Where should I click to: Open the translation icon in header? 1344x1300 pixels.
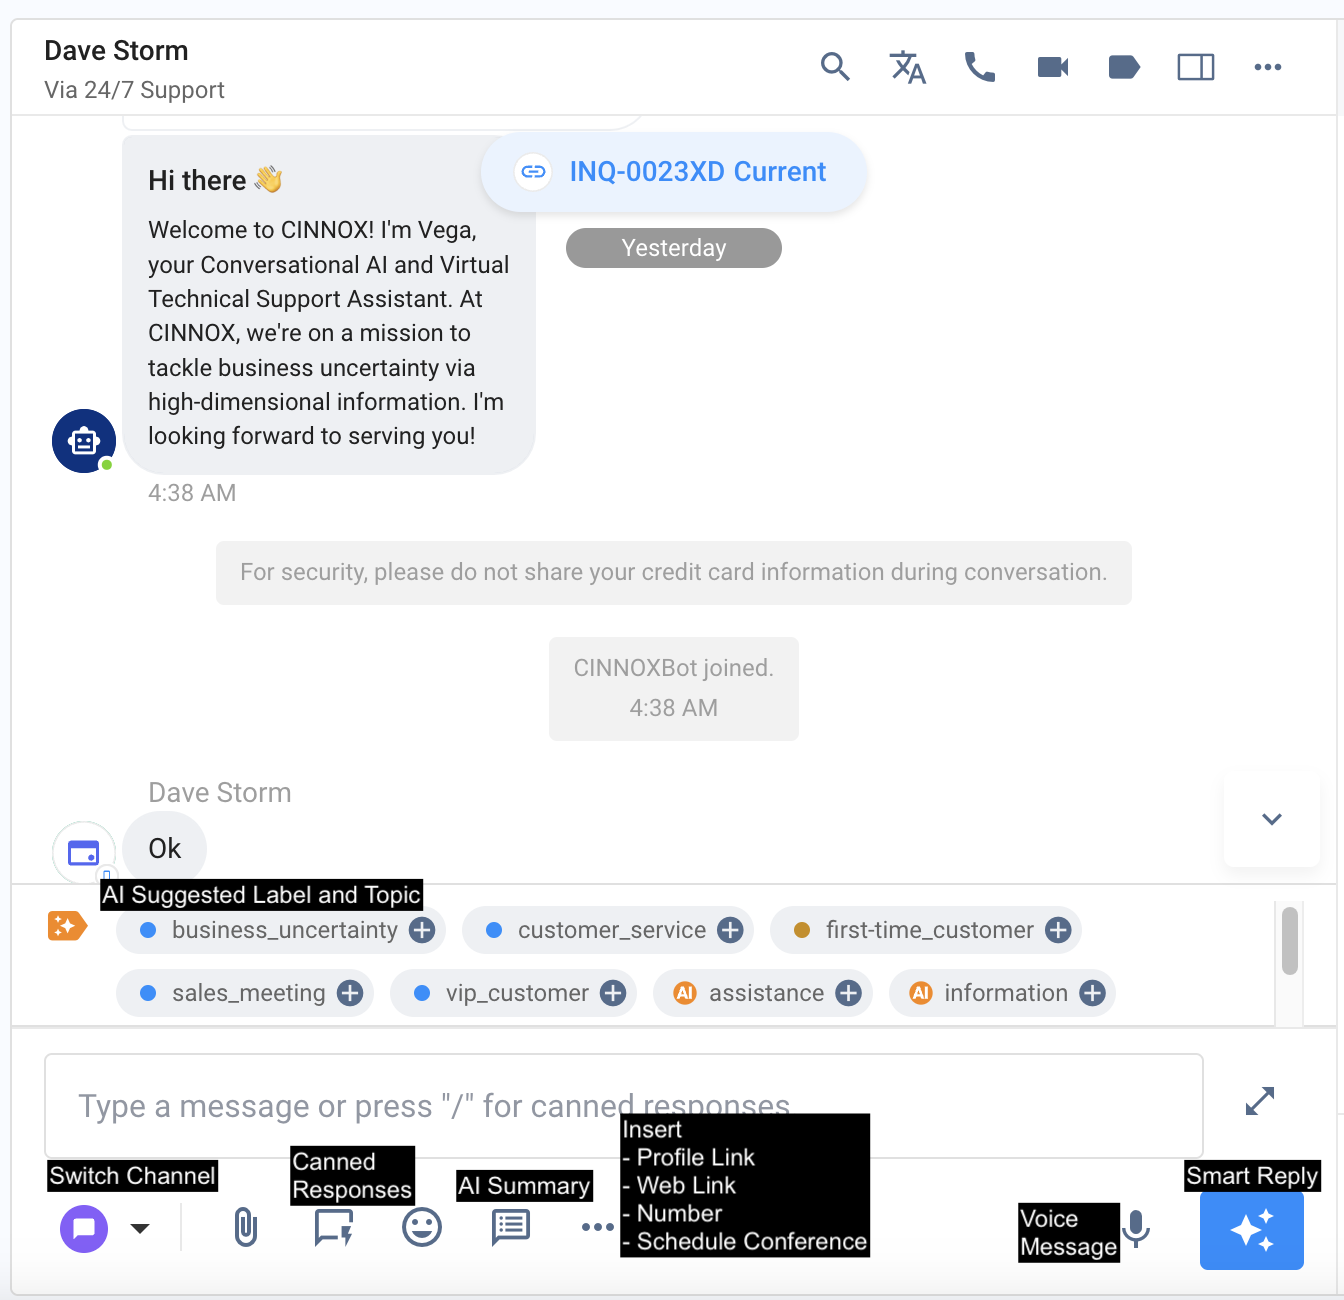click(x=908, y=67)
